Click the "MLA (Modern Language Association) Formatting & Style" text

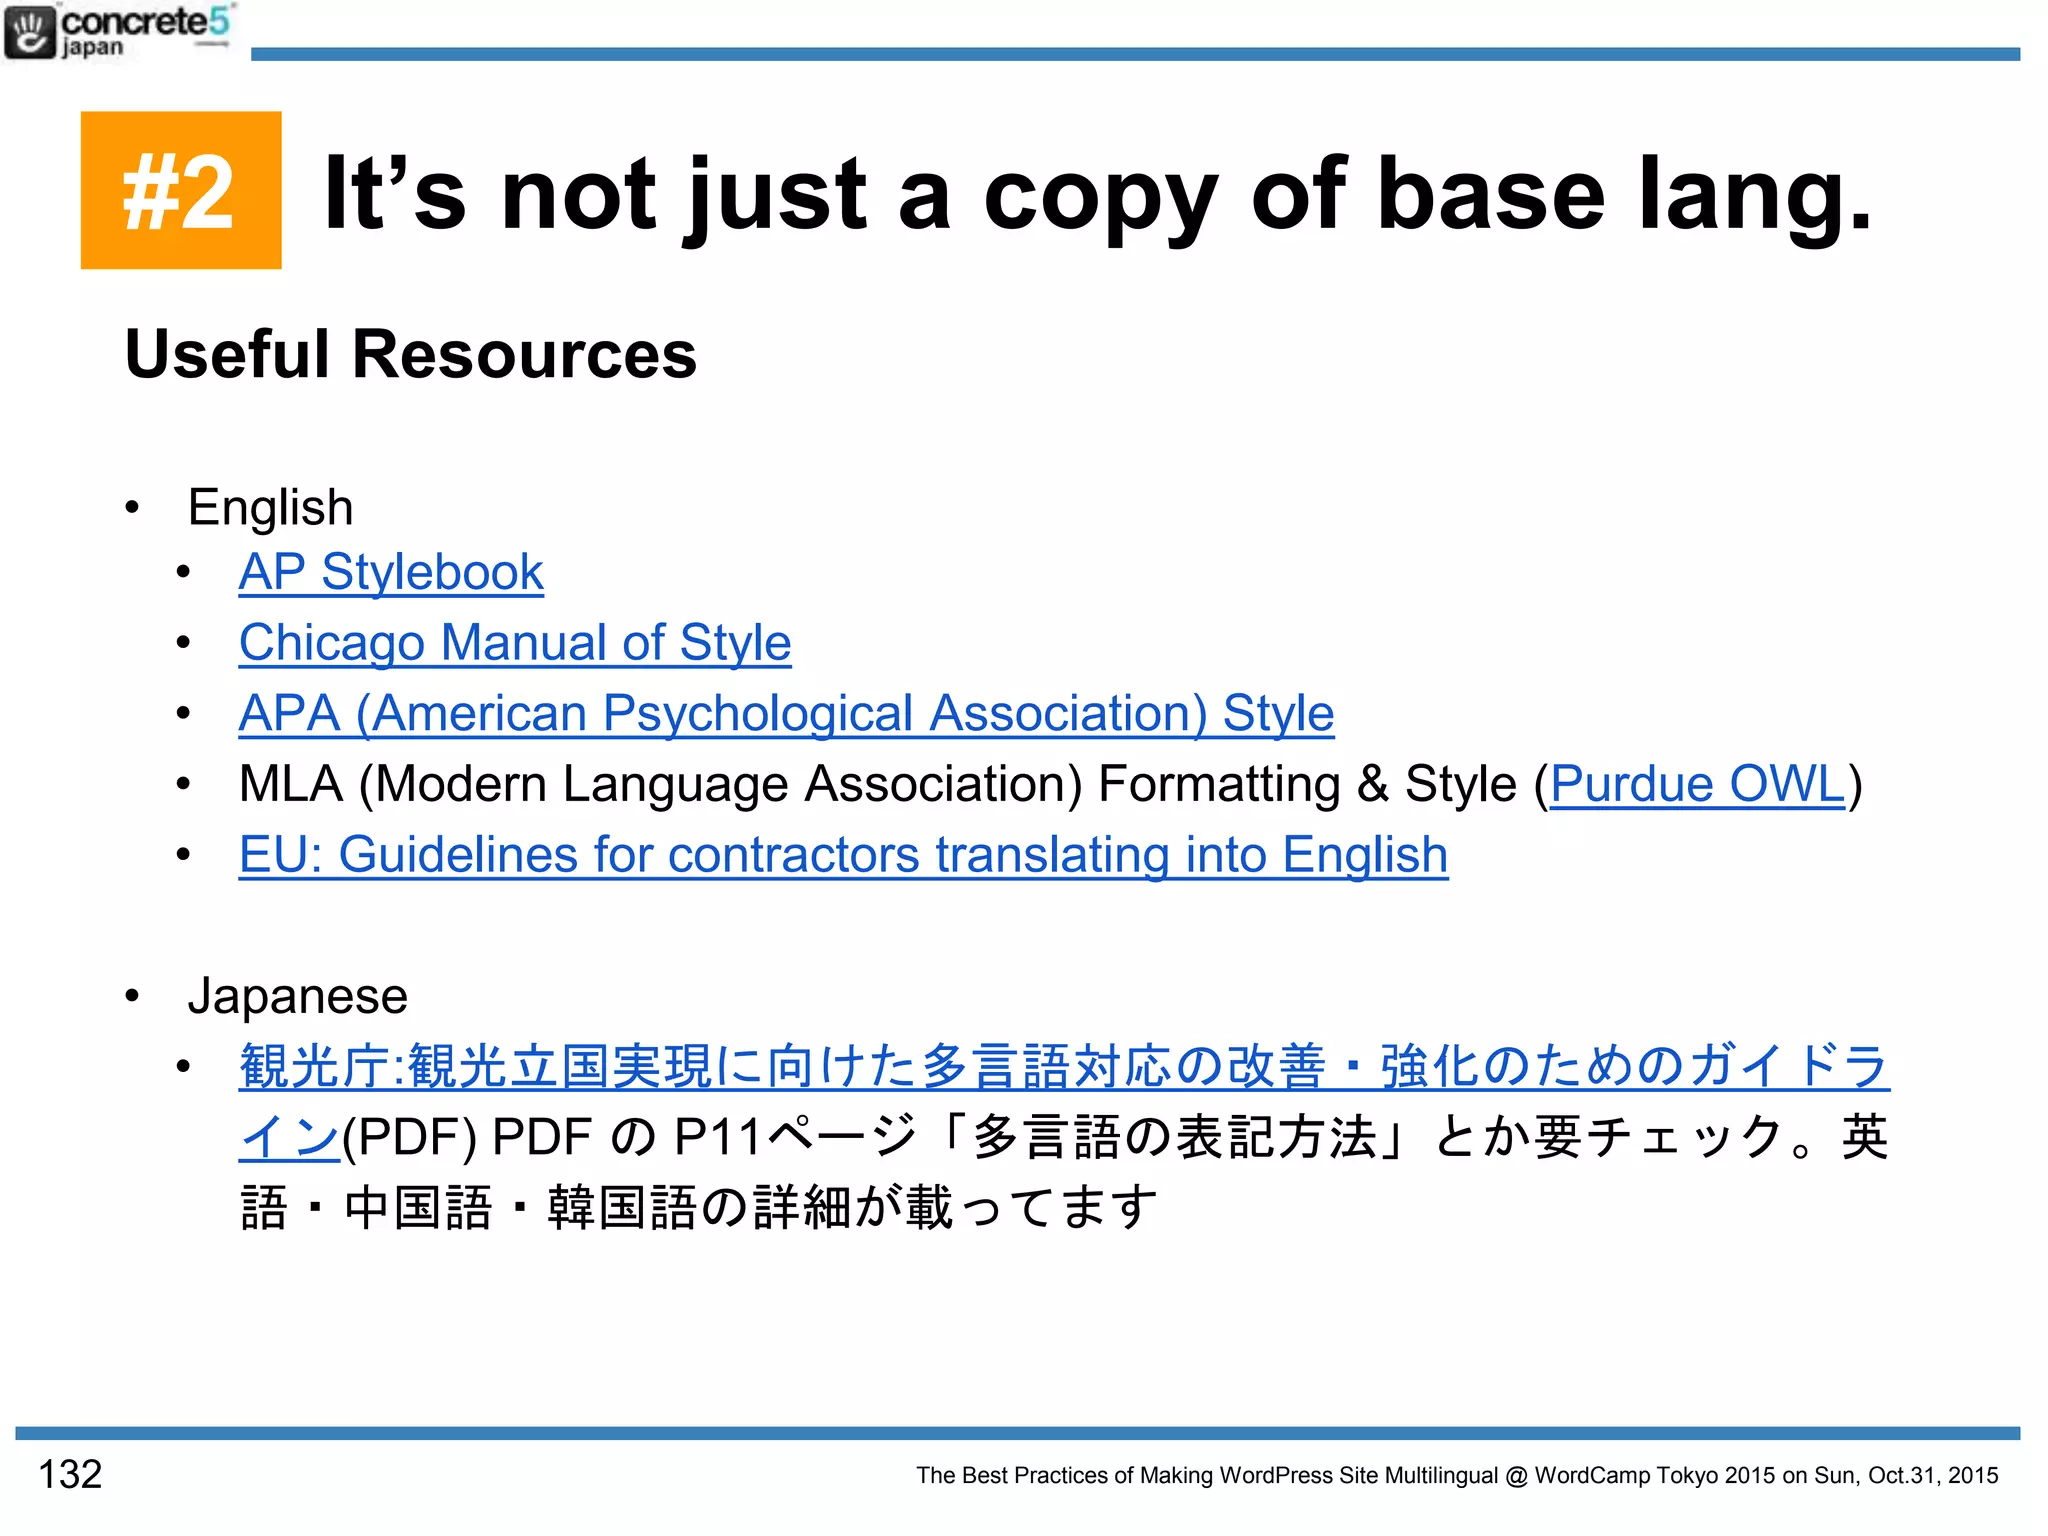point(878,784)
